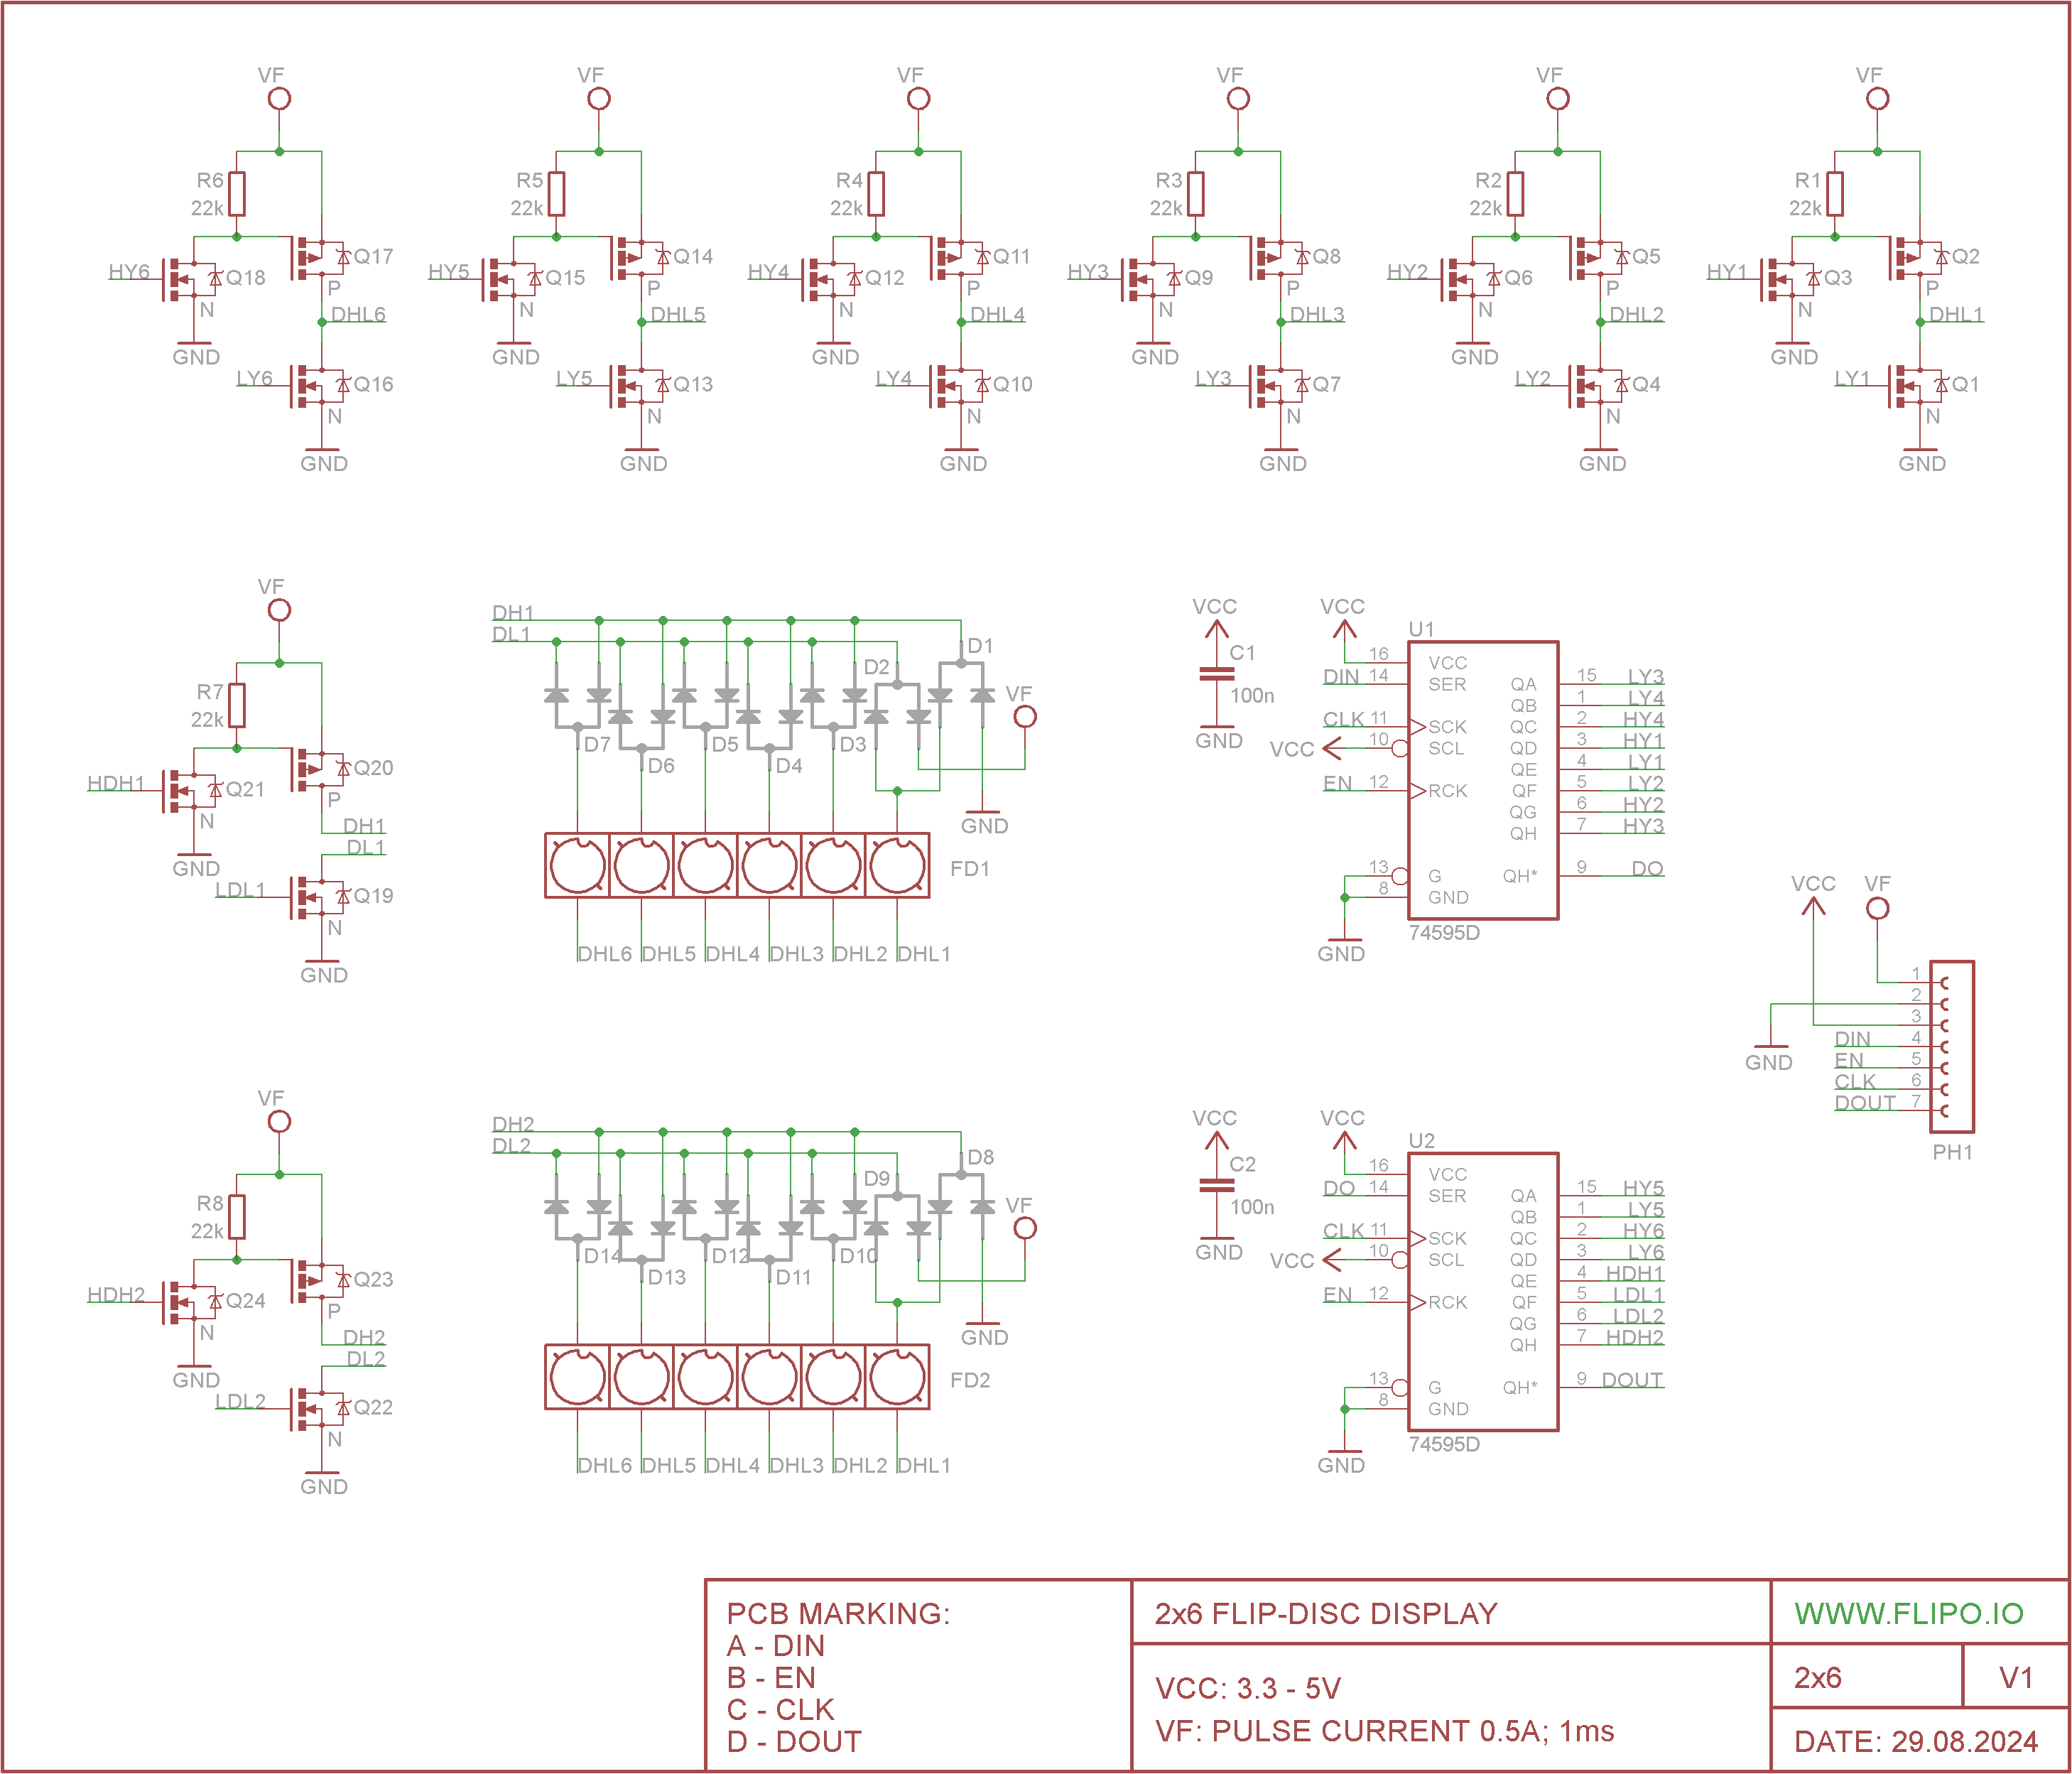Click the DHL6 label under FD1
The height and width of the screenshot is (1774, 2072).
[x=604, y=954]
